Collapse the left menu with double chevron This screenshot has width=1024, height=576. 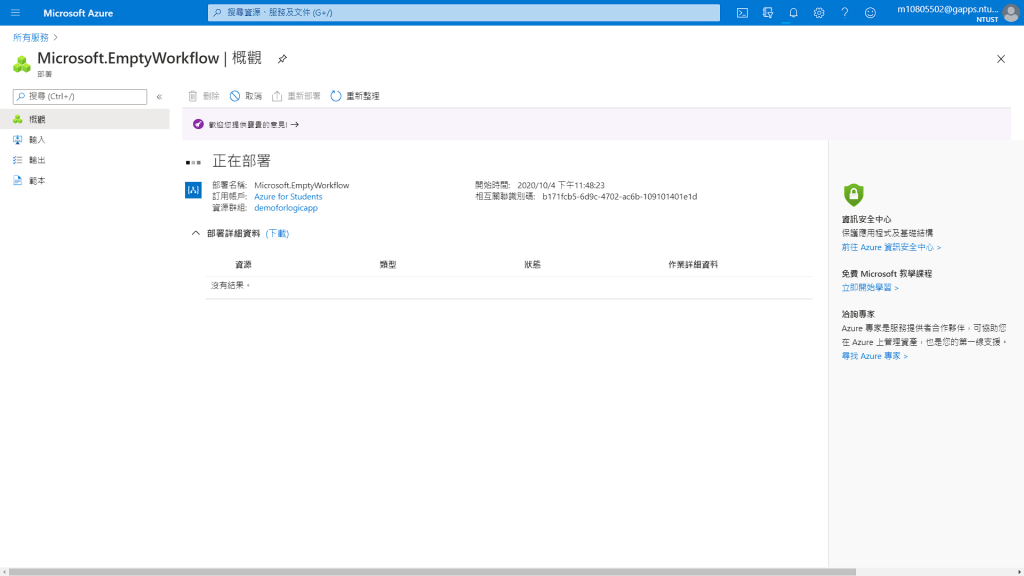coord(159,97)
